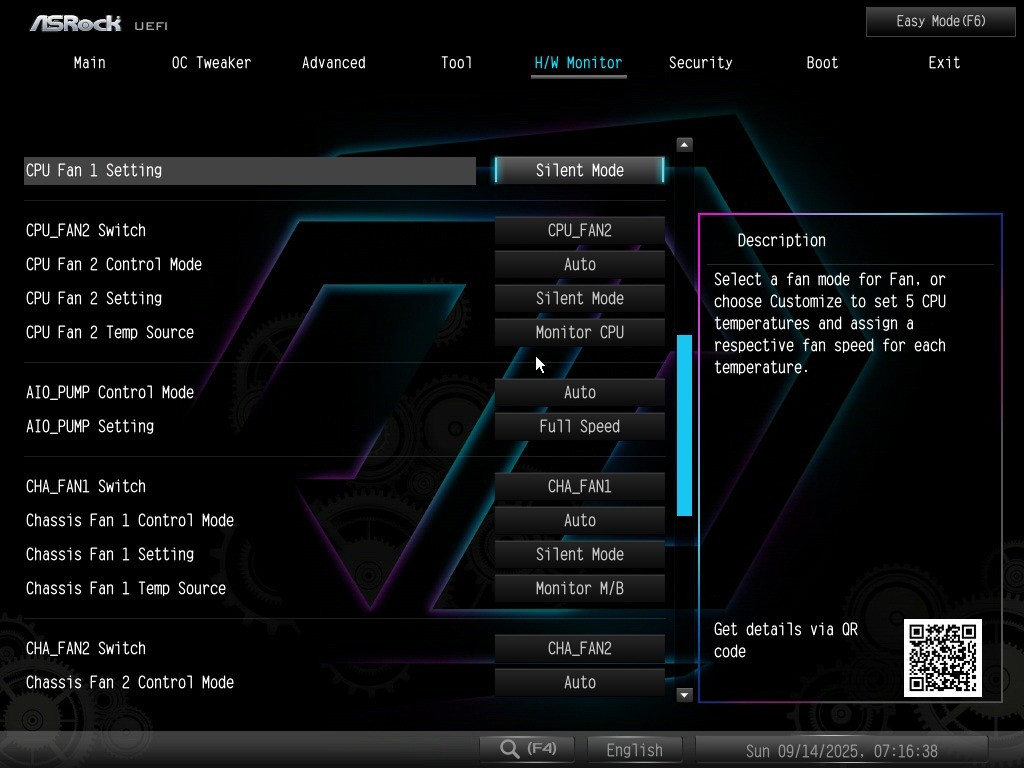
Task: Select the CPU_FAN2 Switch label
Action: (x=86, y=231)
